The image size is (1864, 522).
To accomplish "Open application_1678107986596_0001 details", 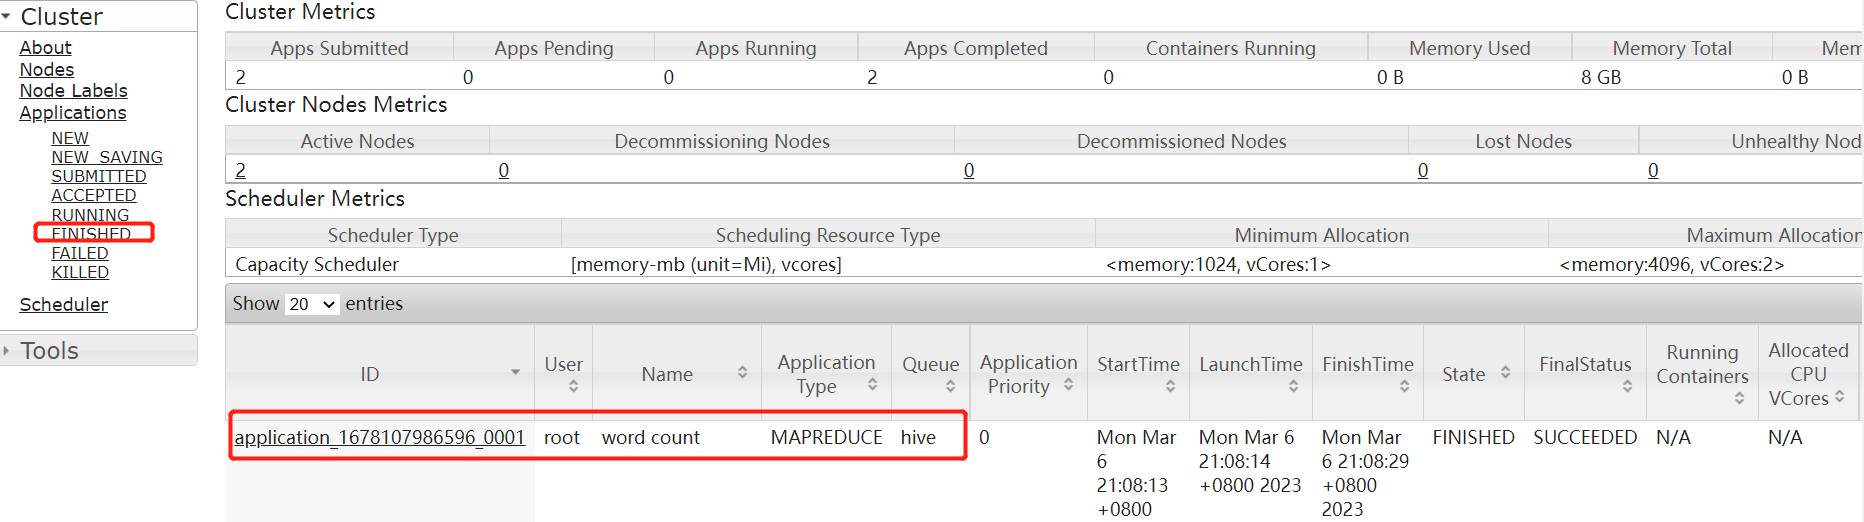I will pos(380,437).
